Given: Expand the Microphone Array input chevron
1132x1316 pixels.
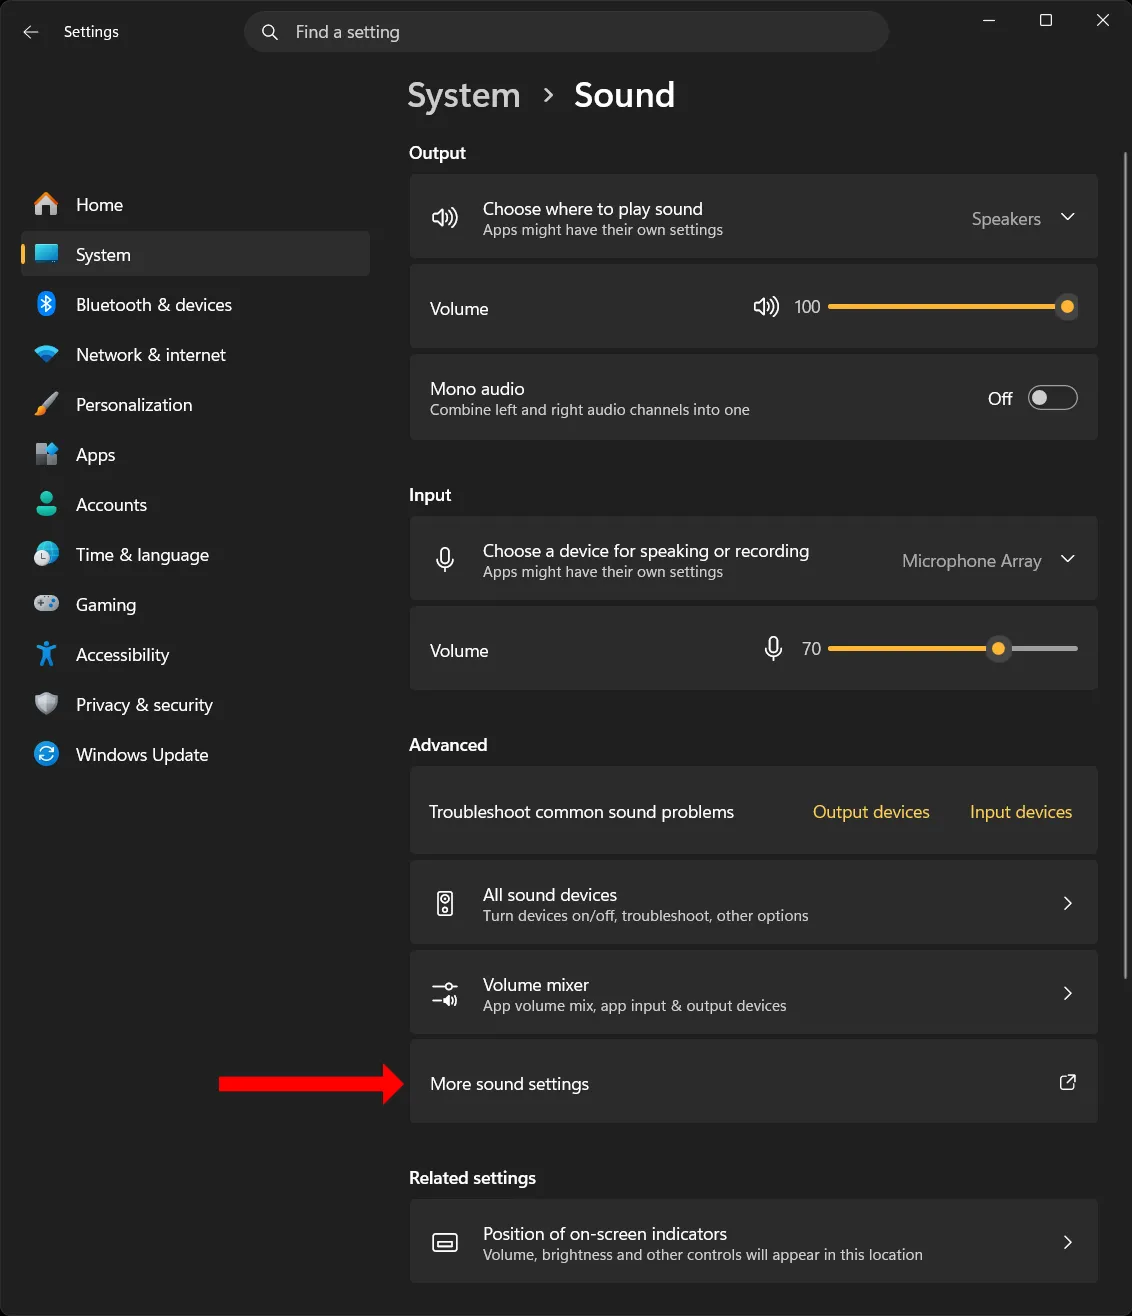Looking at the screenshot, I should (1068, 559).
